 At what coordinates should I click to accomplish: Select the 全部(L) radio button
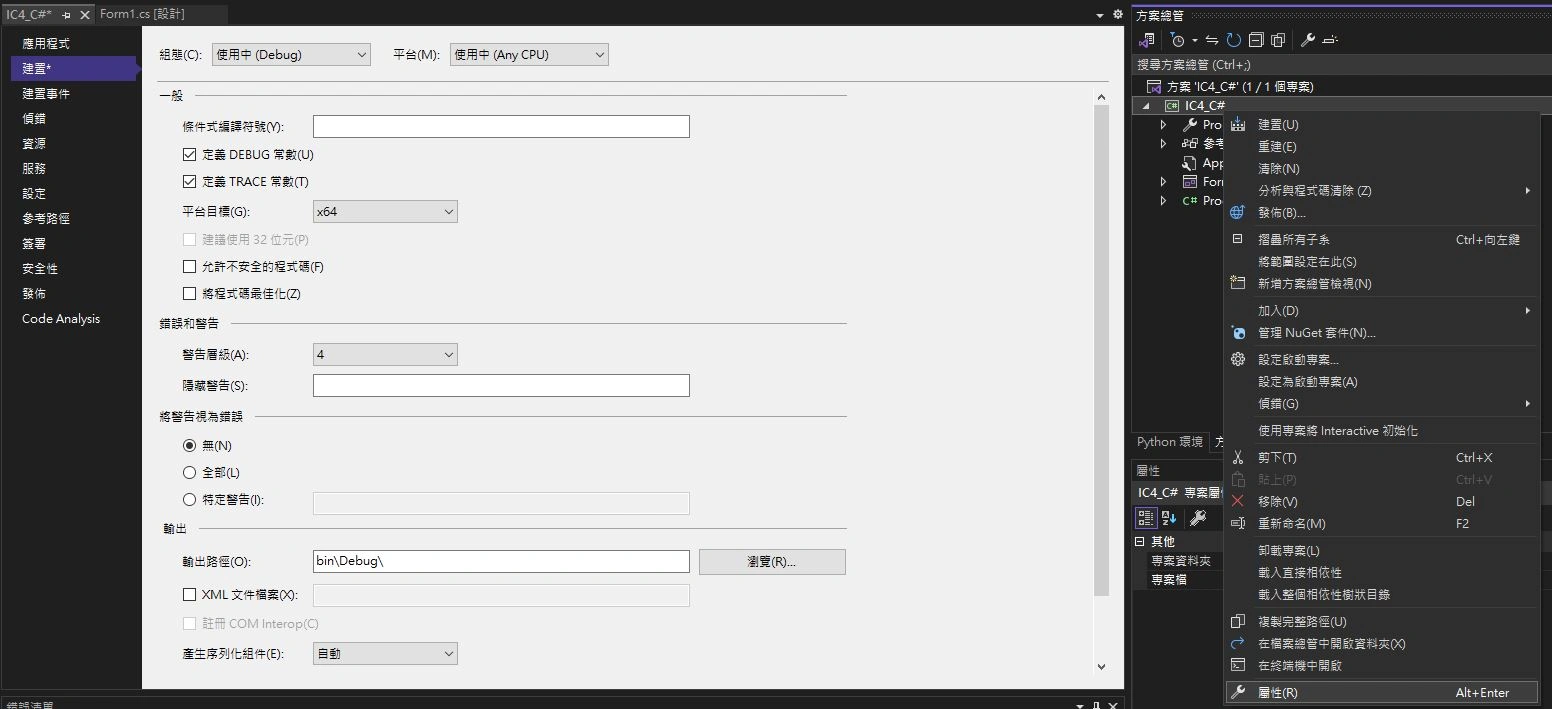pyautogui.click(x=190, y=472)
